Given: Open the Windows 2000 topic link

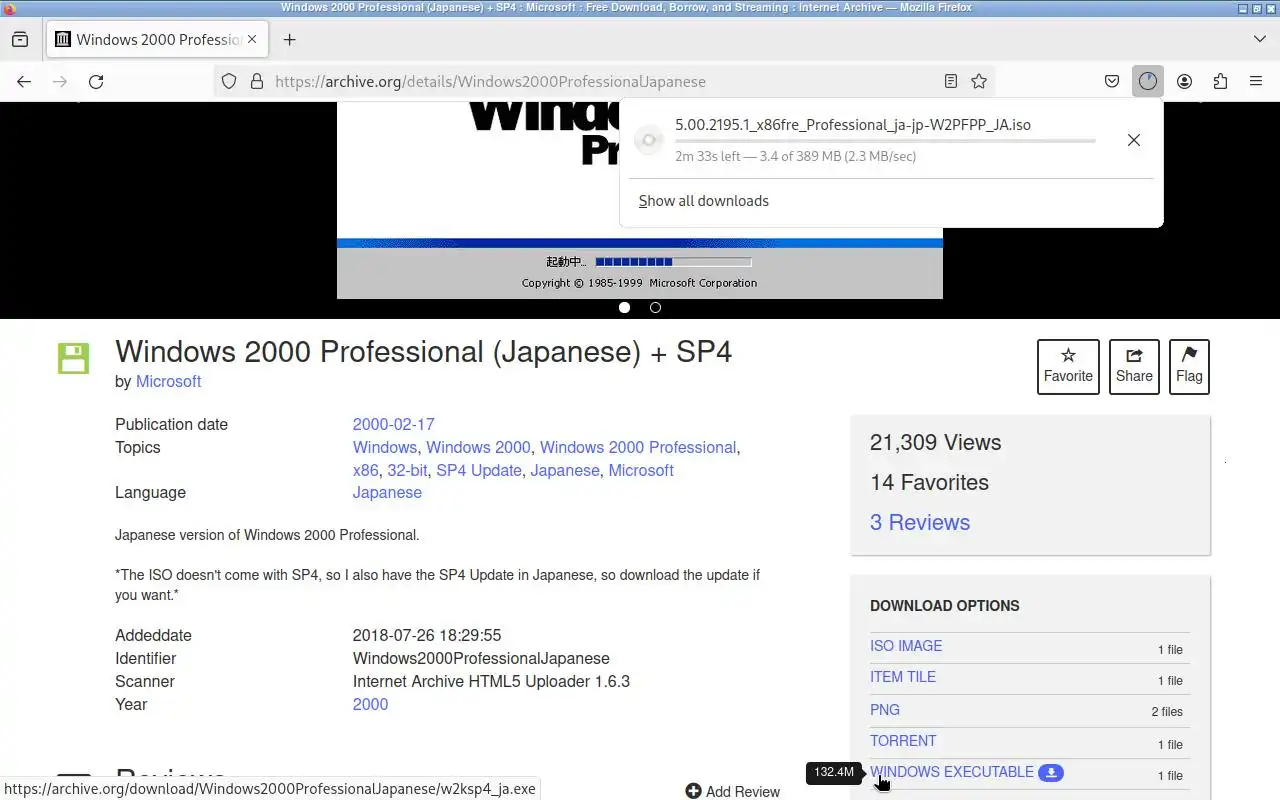Looking at the screenshot, I should pyautogui.click(x=478, y=447).
